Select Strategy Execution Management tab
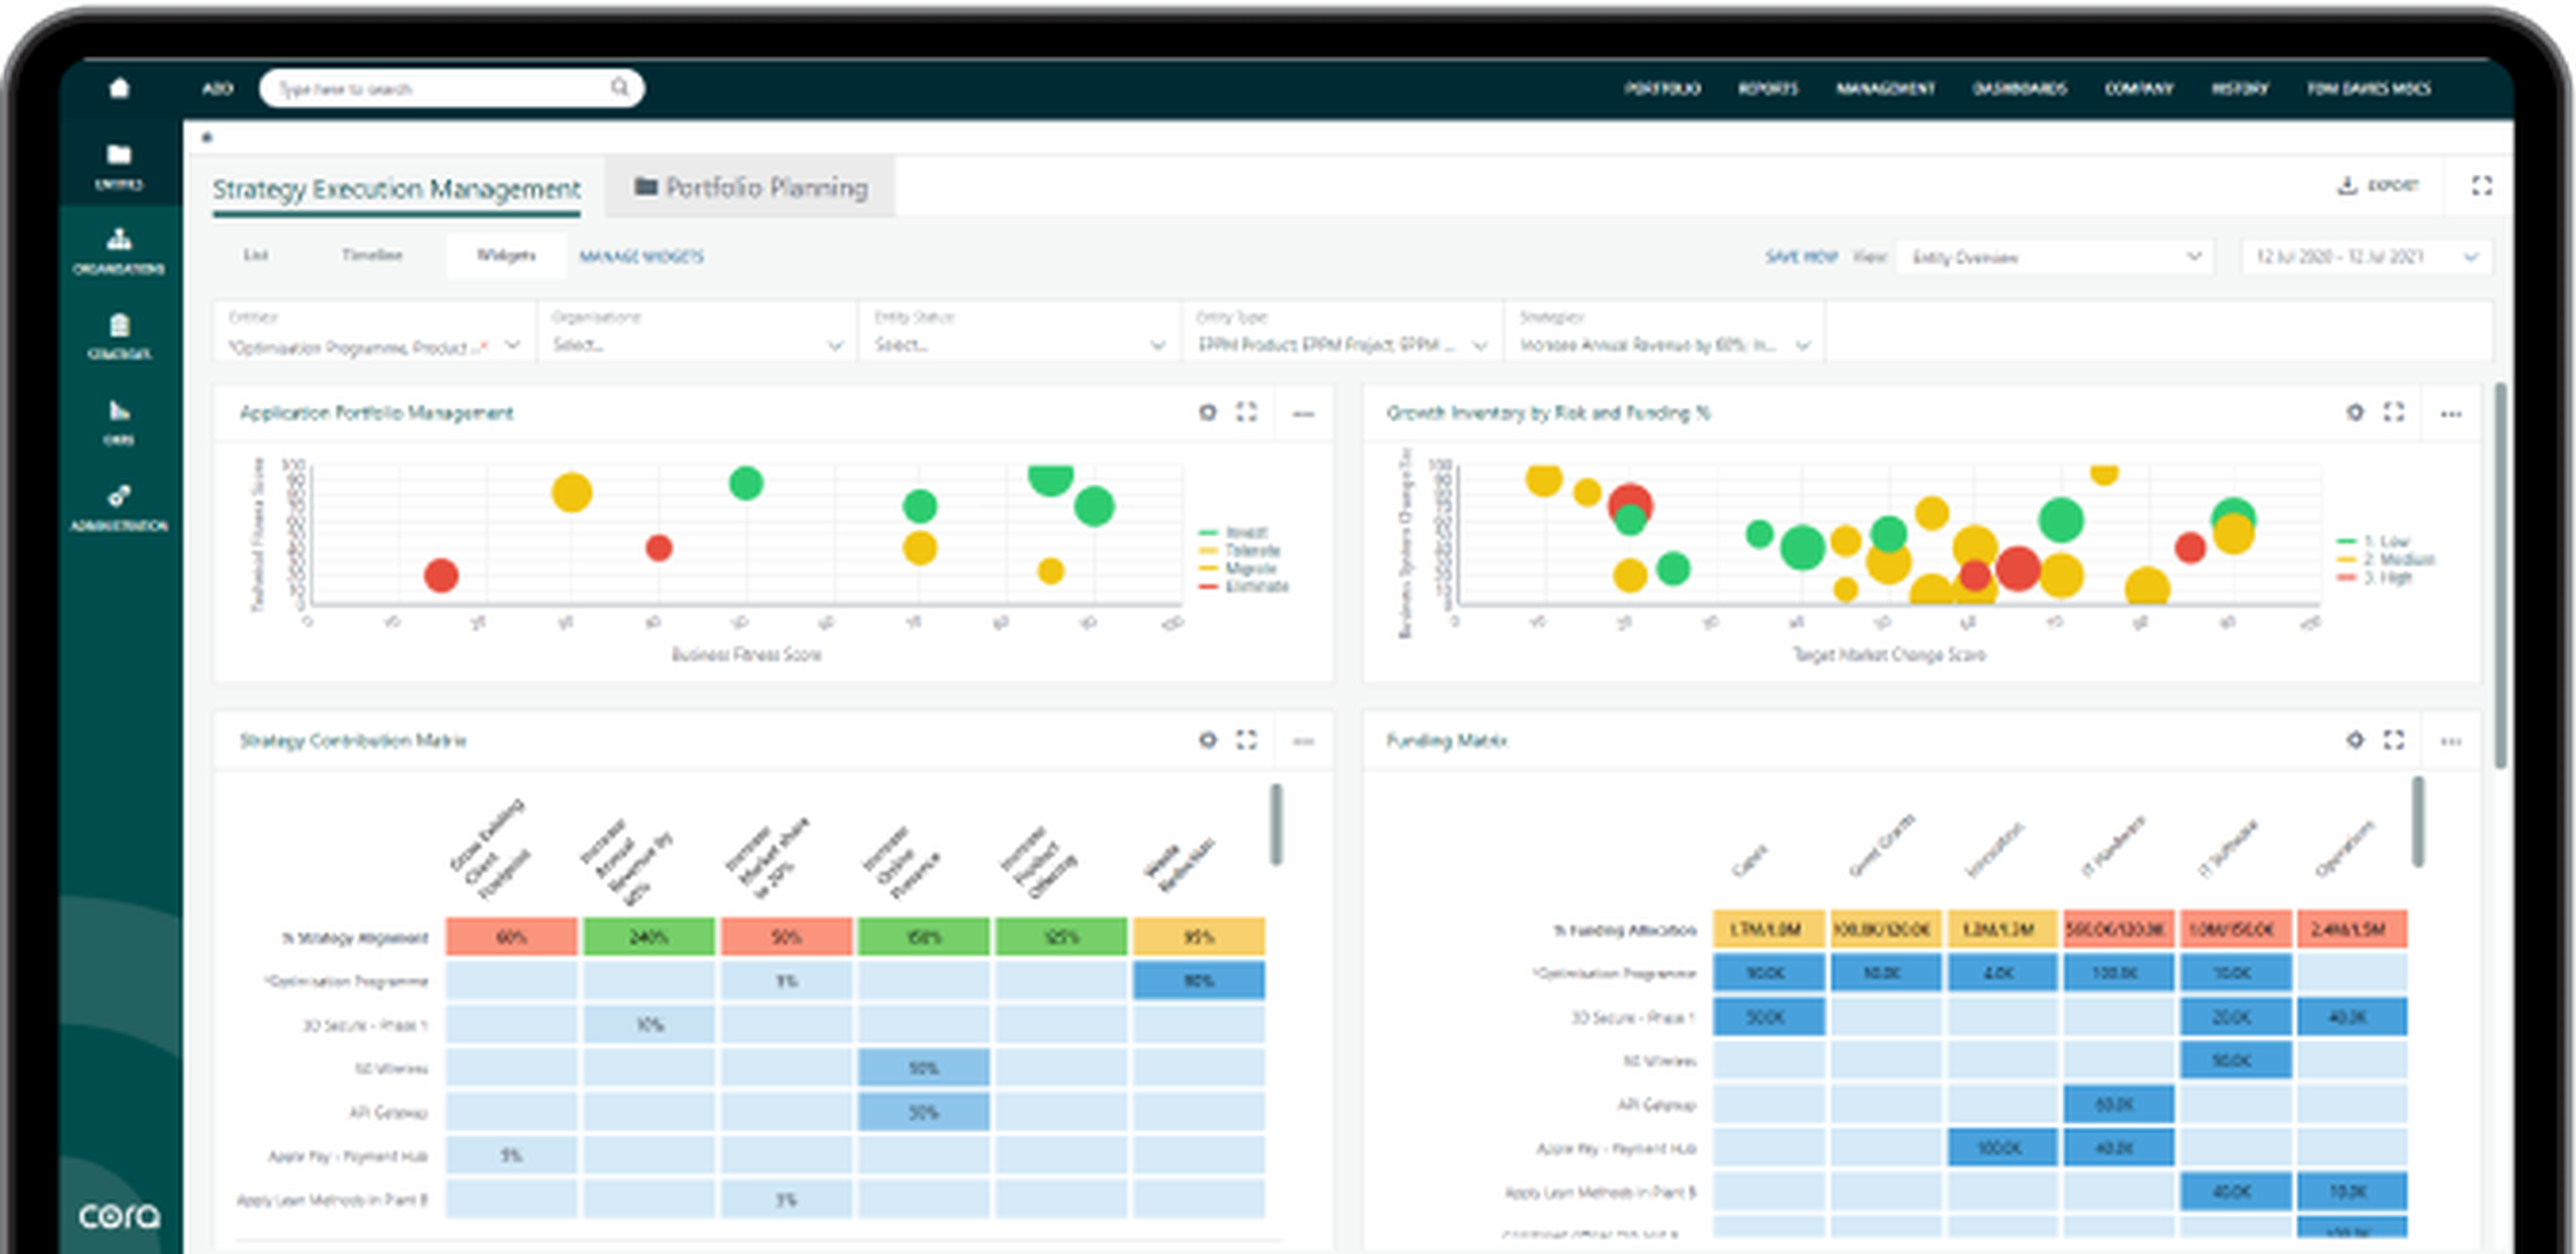 tap(396, 189)
